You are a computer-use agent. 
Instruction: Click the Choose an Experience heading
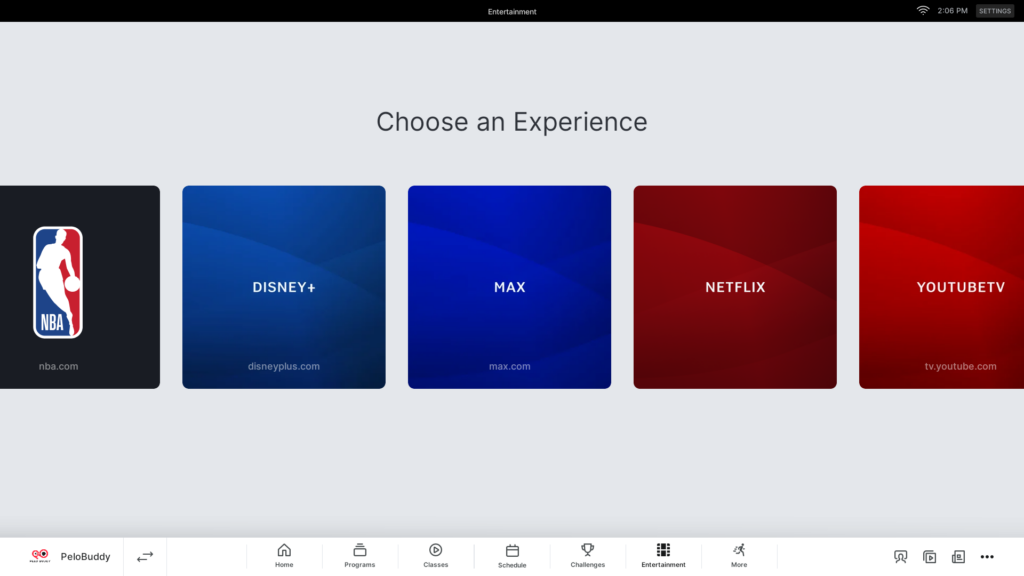click(x=512, y=122)
